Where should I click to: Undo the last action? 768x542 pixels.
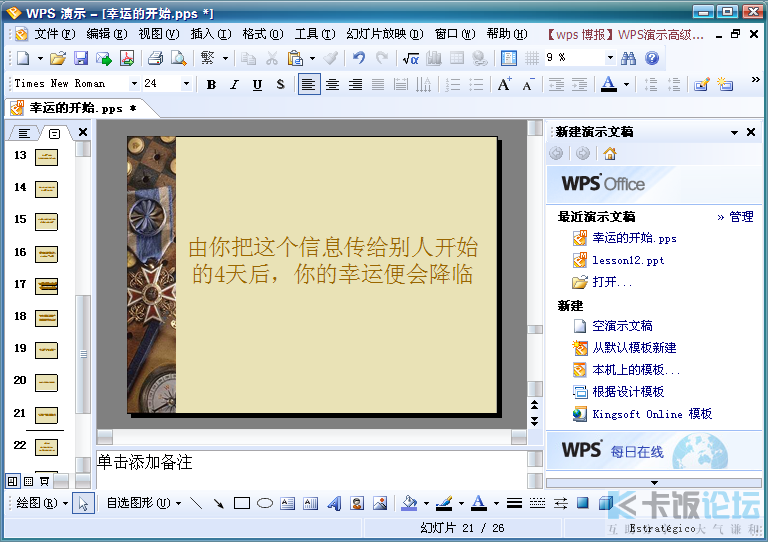coord(359,58)
